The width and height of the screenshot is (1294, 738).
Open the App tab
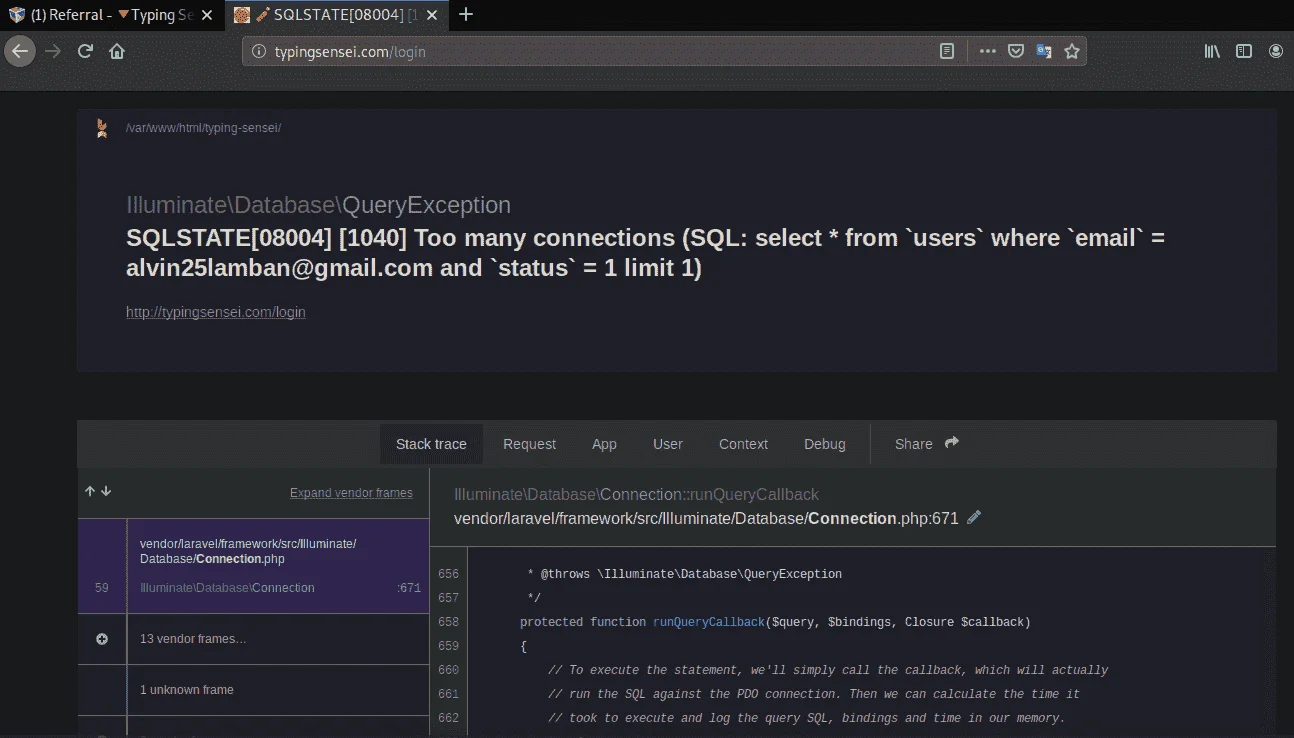click(604, 444)
